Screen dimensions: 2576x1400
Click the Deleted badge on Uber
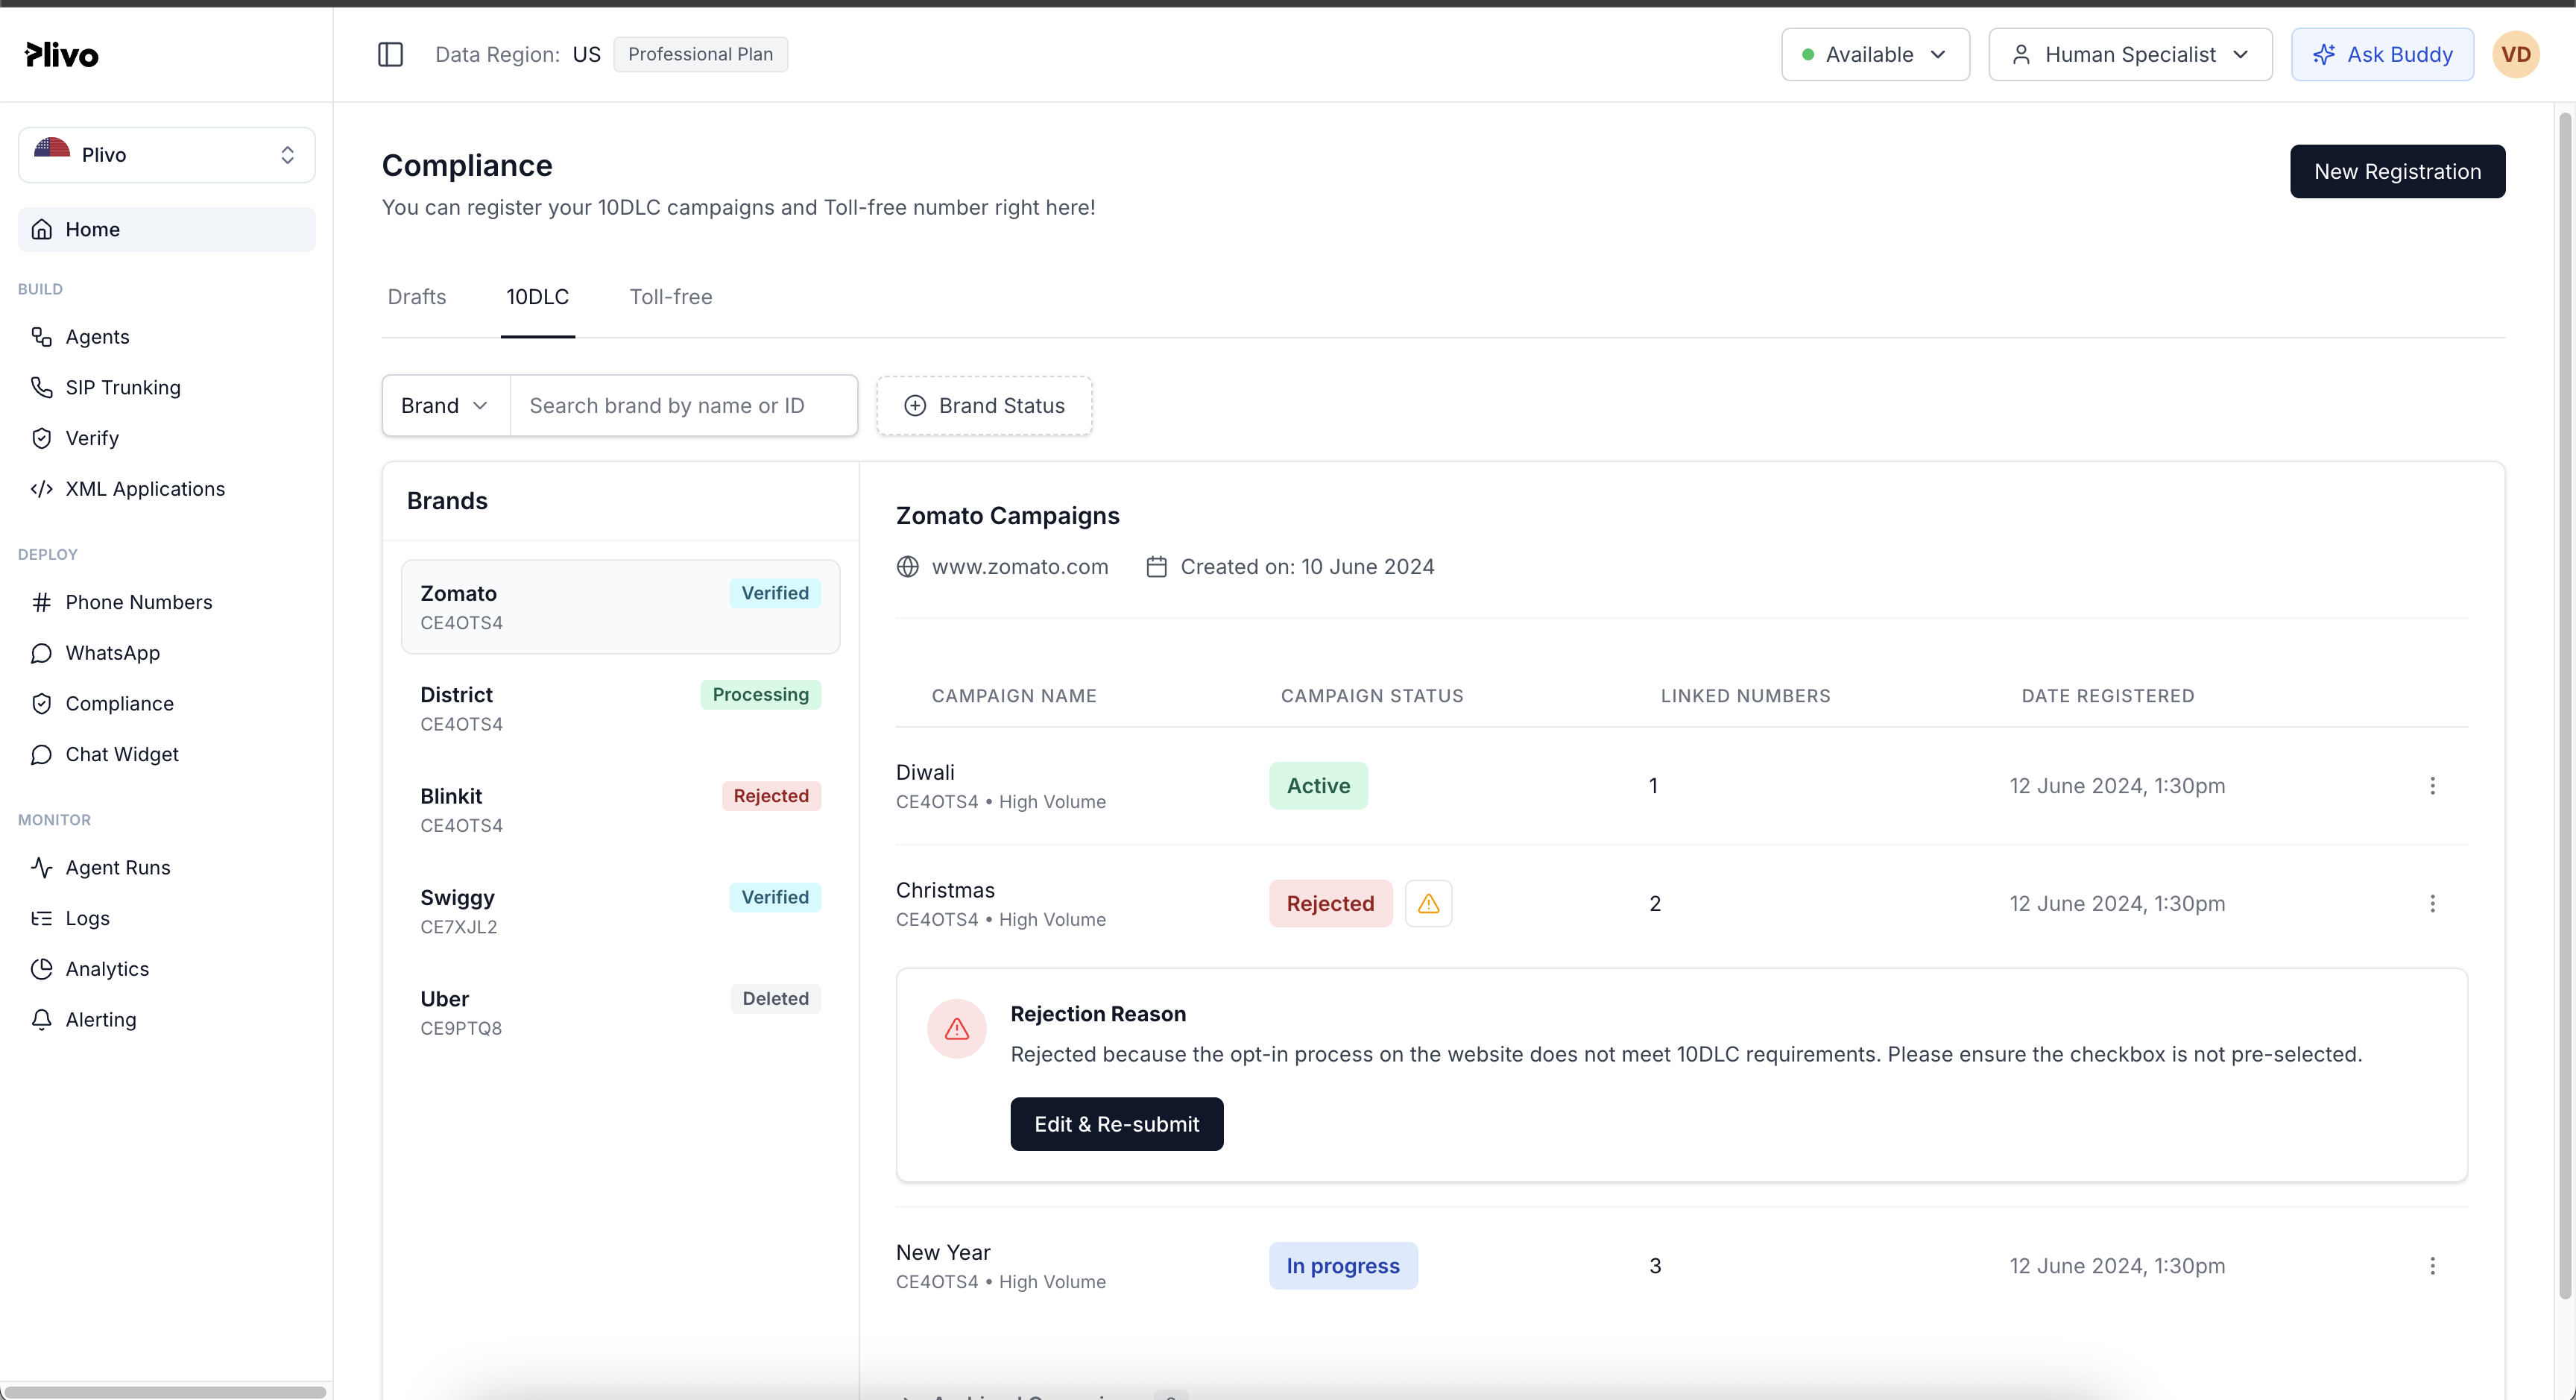[775, 999]
